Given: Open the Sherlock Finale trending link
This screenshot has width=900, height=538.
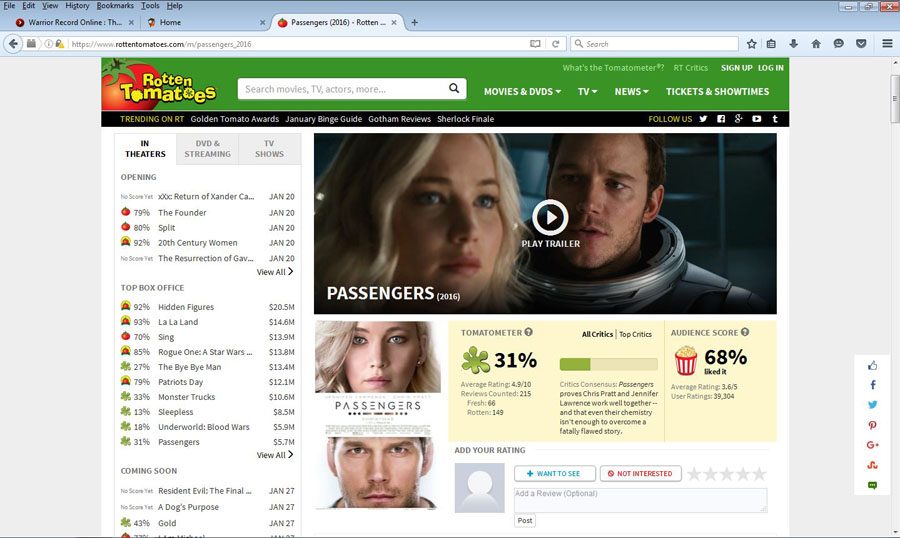Looking at the screenshot, I should pos(465,119).
